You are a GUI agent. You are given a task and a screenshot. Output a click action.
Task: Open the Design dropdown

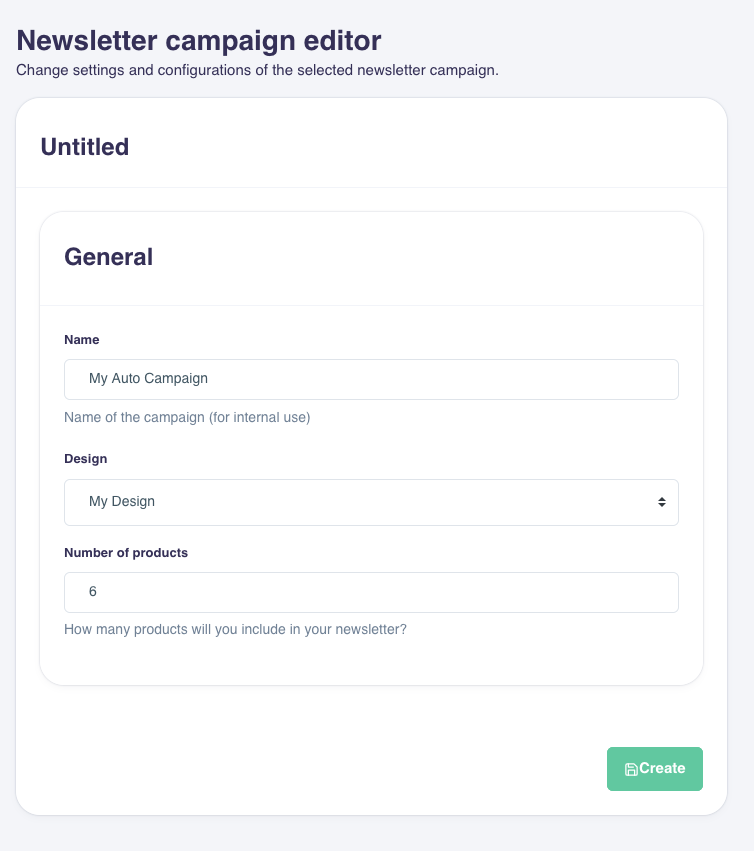click(371, 502)
